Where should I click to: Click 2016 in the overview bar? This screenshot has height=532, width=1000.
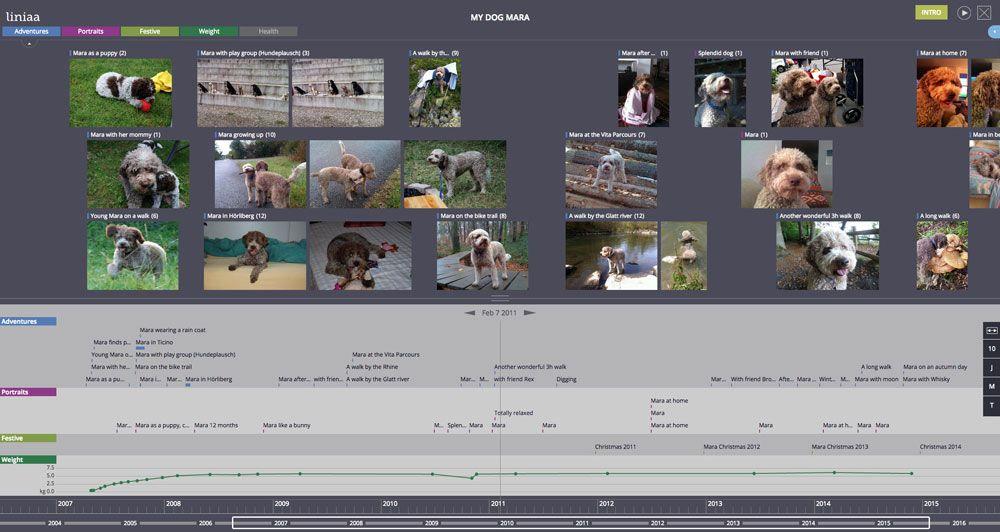(x=959, y=523)
